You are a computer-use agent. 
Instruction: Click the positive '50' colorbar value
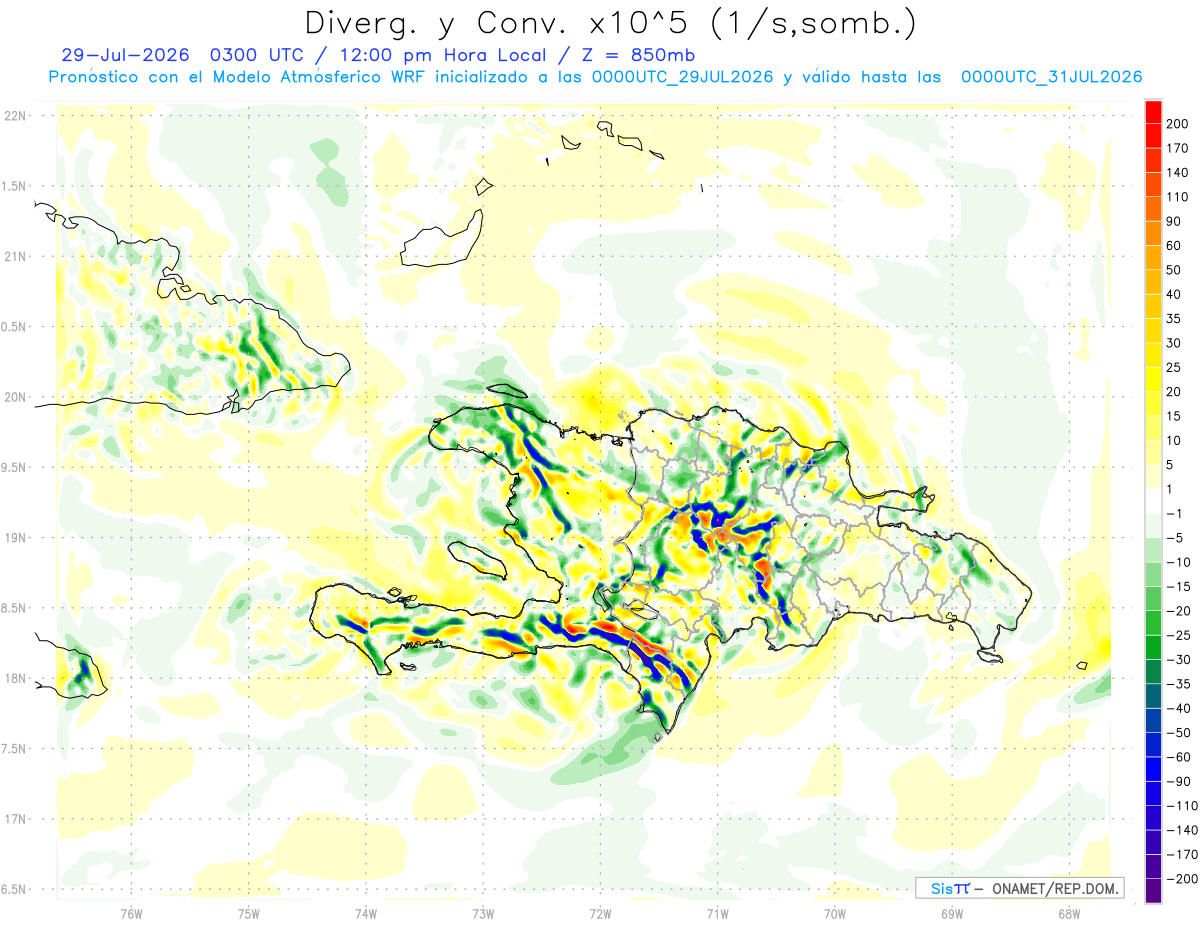pos(1175,270)
